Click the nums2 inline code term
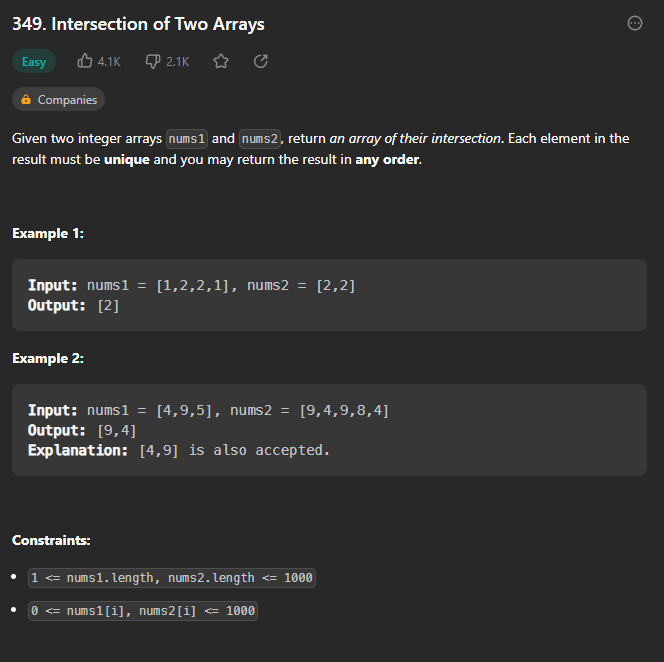 (260, 139)
